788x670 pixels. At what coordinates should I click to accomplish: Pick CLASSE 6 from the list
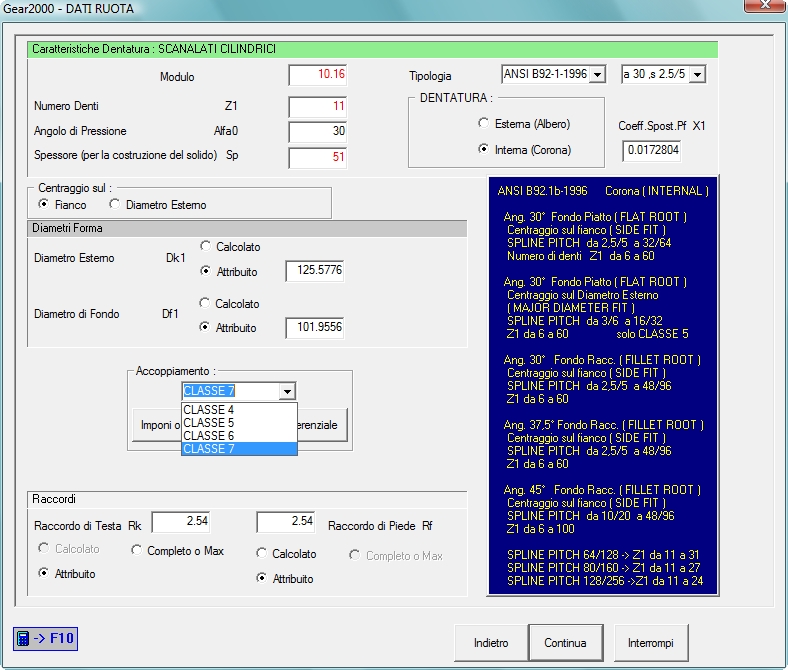click(239, 435)
